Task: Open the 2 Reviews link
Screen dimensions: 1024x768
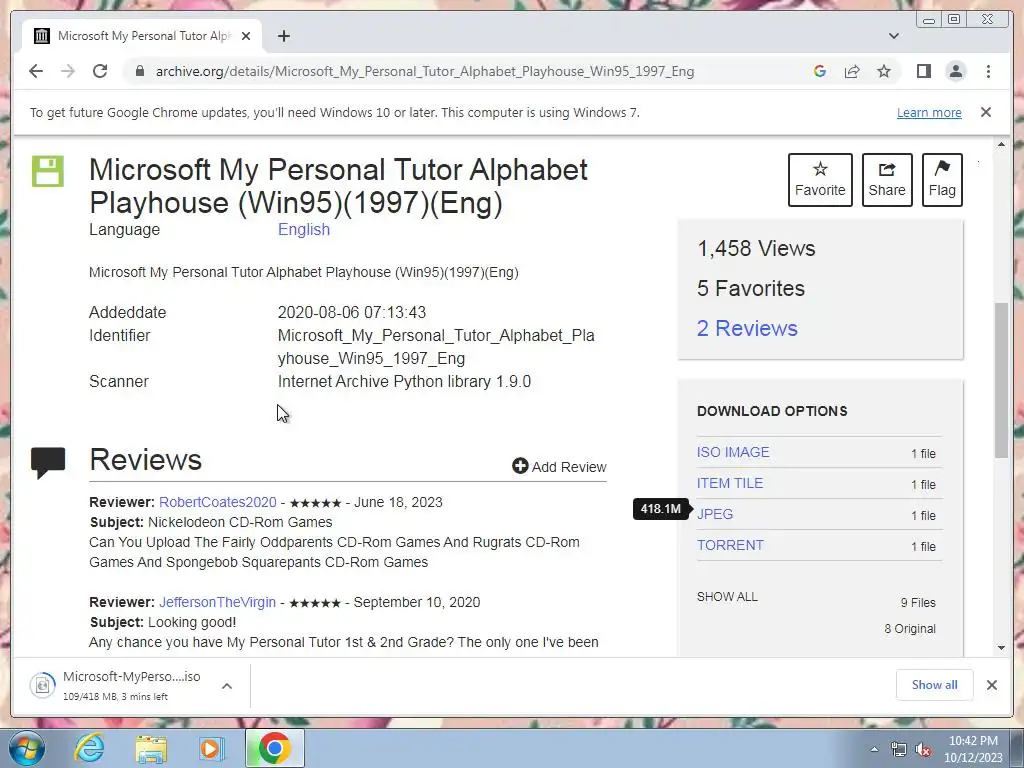Action: coord(747,328)
